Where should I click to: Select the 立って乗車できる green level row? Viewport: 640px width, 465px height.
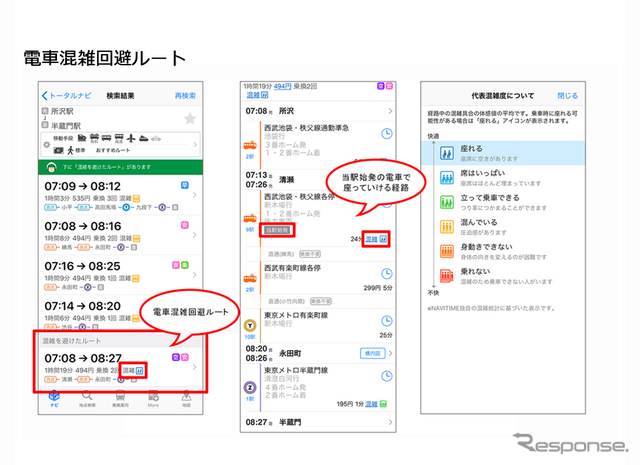(503, 202)
